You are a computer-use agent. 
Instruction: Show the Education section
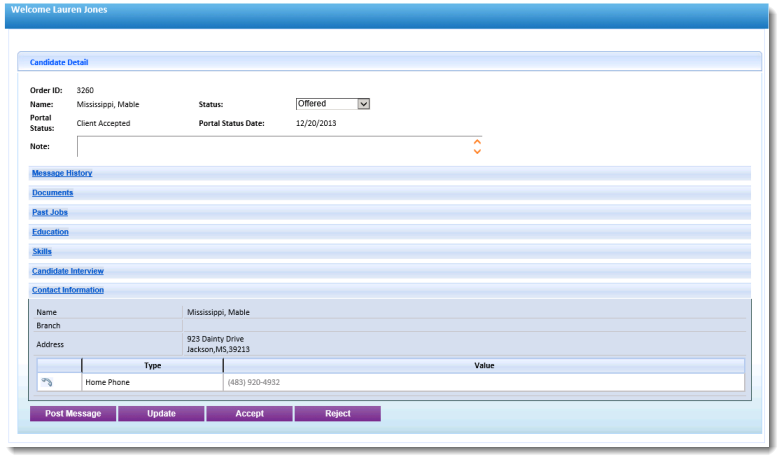(50, 232)
